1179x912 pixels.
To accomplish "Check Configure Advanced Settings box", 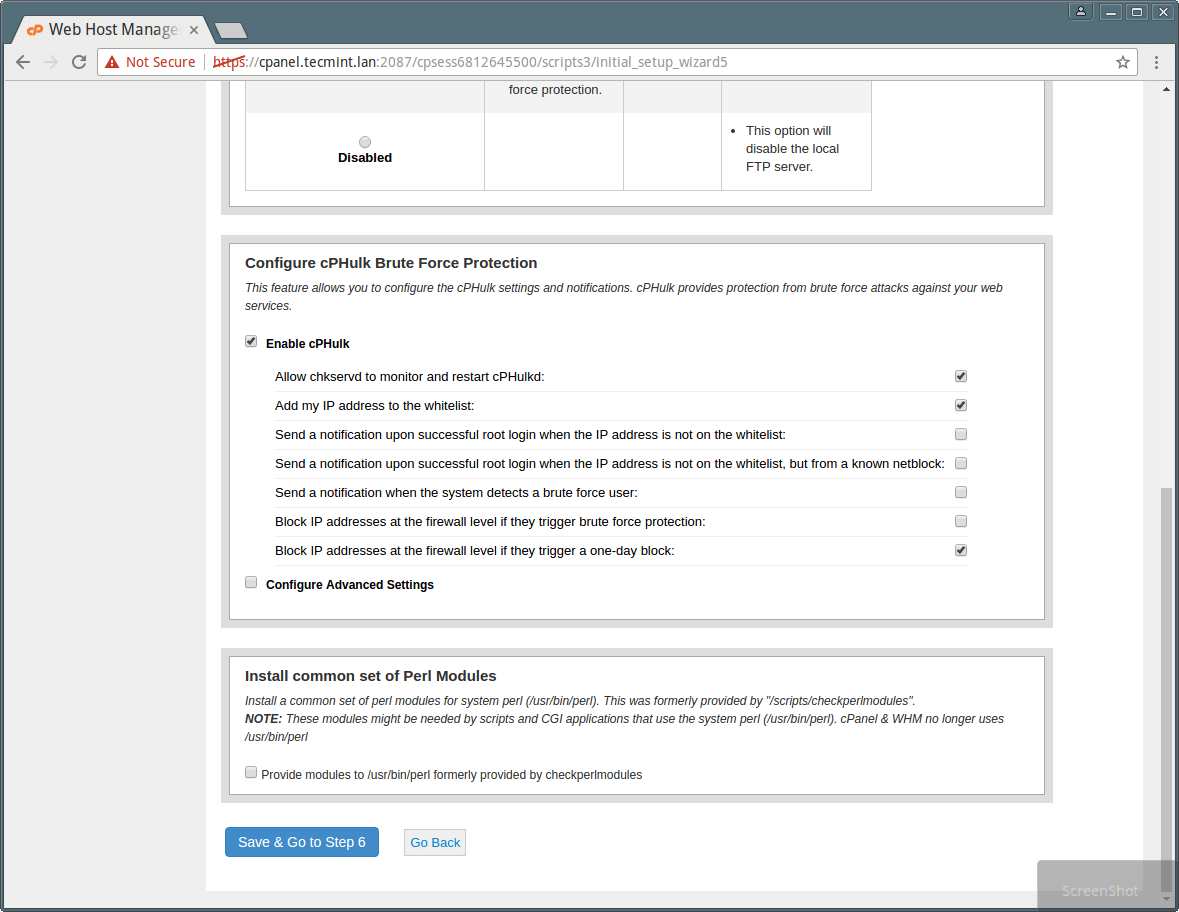I will point(251,582).
